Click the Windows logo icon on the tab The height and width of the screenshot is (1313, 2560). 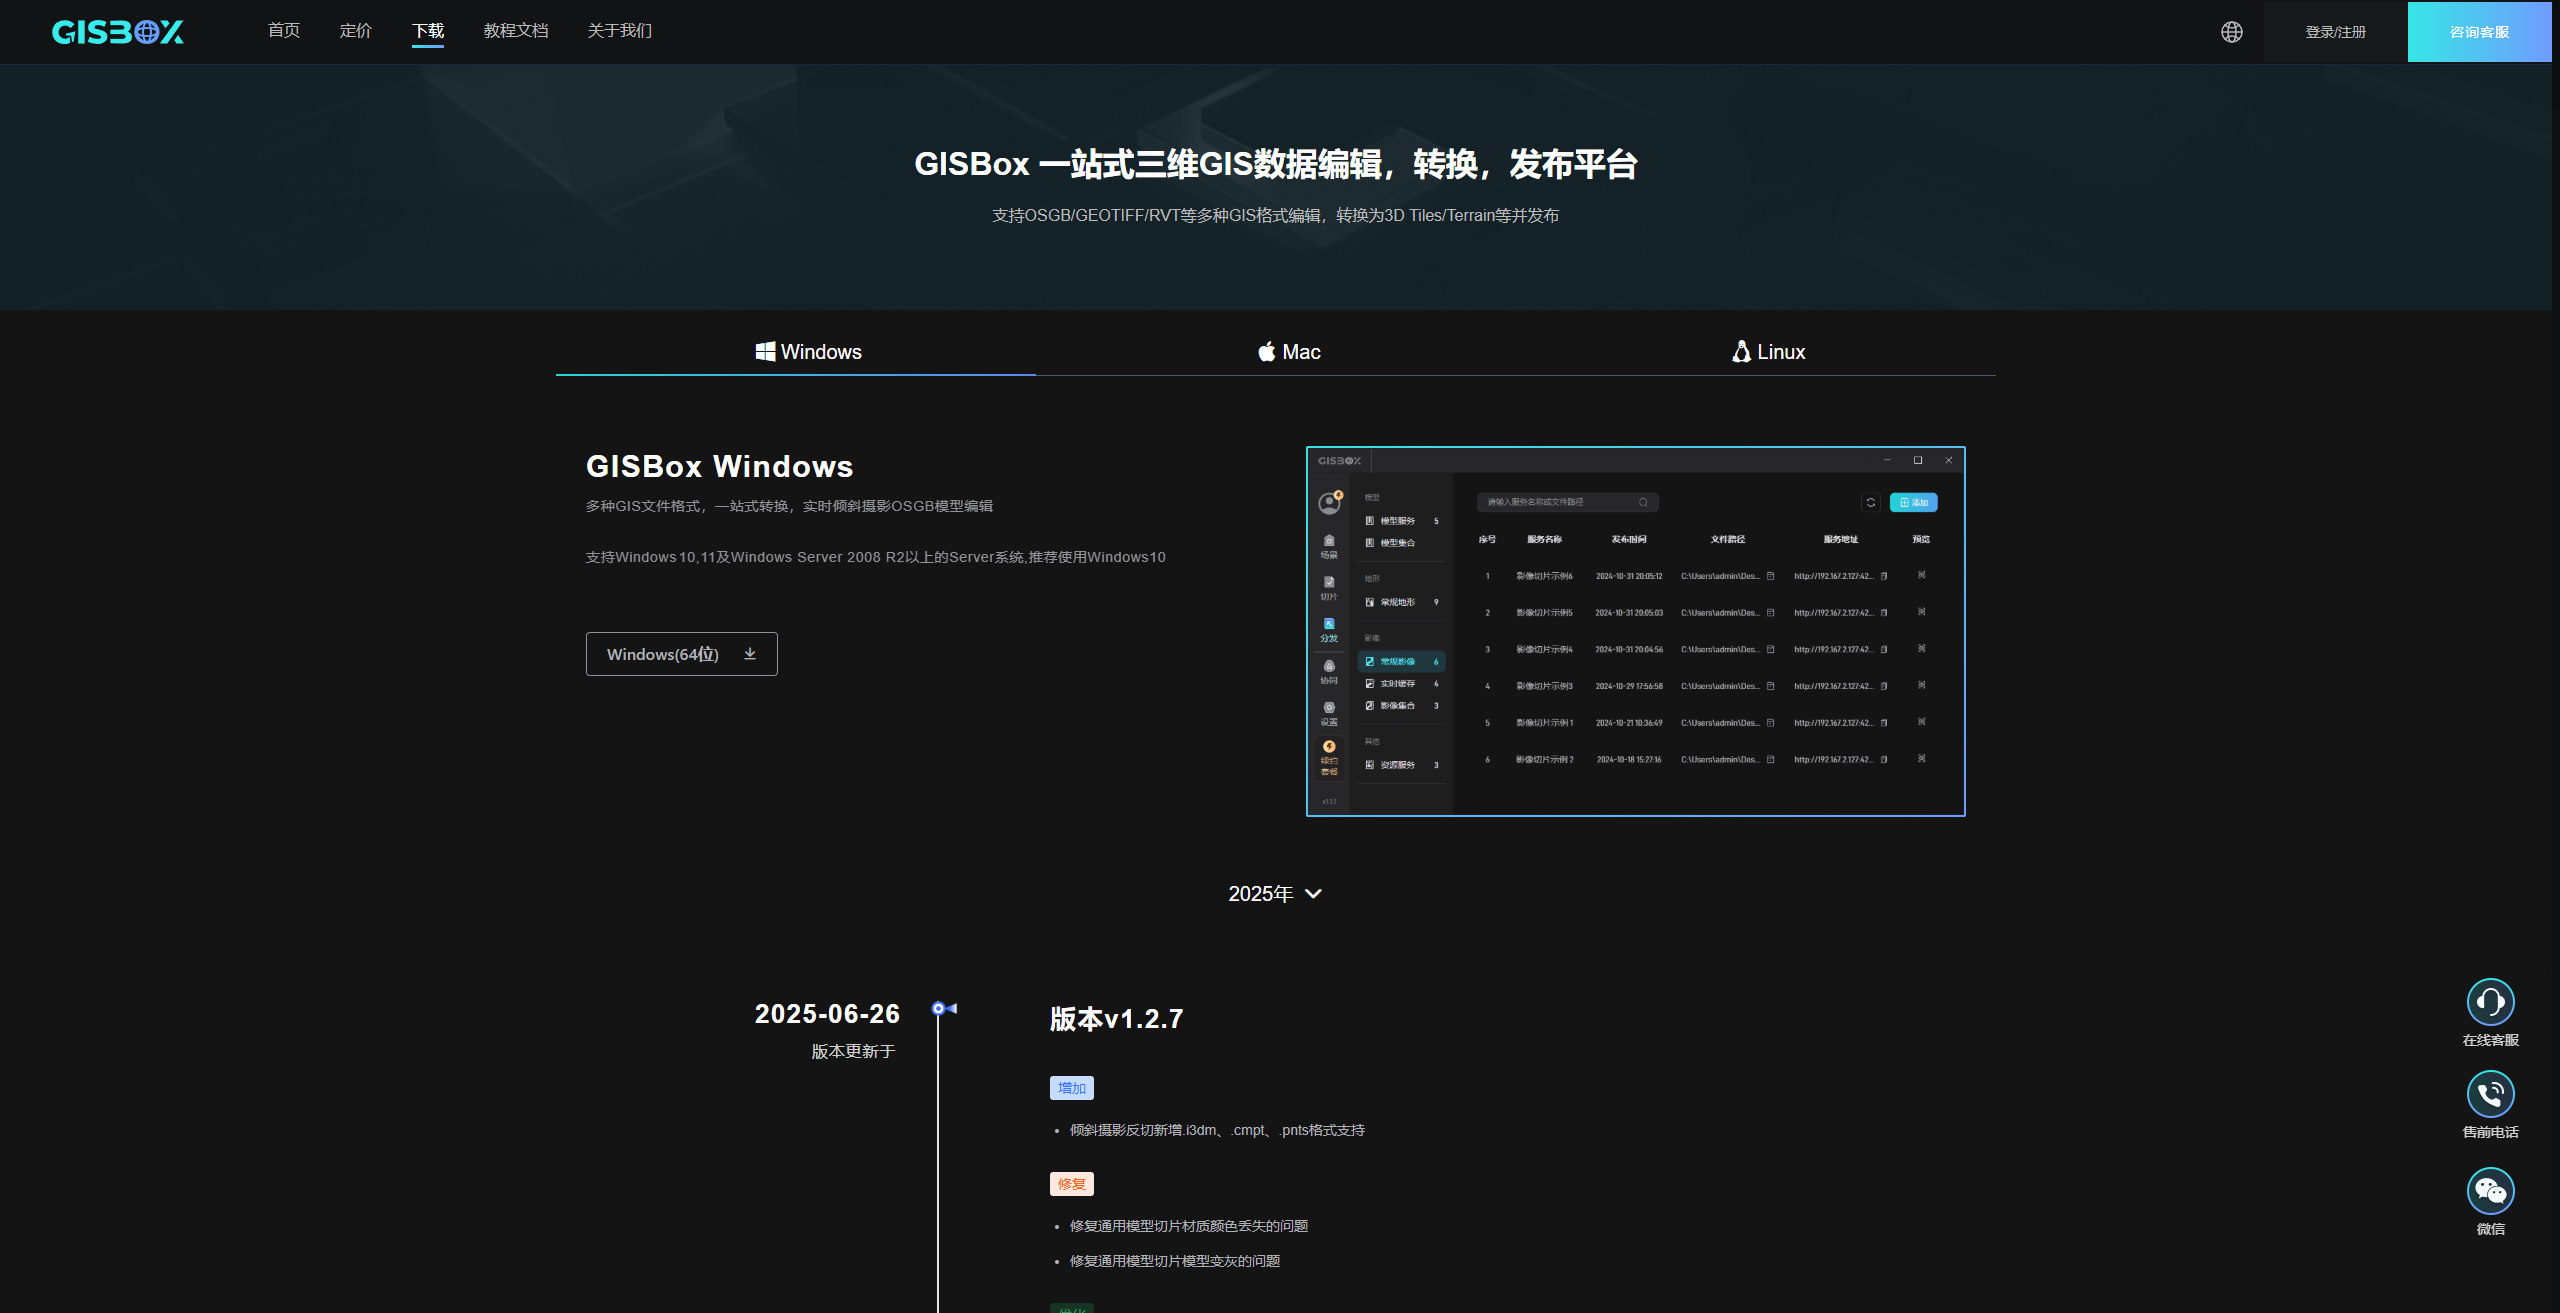tap(765, 351)
